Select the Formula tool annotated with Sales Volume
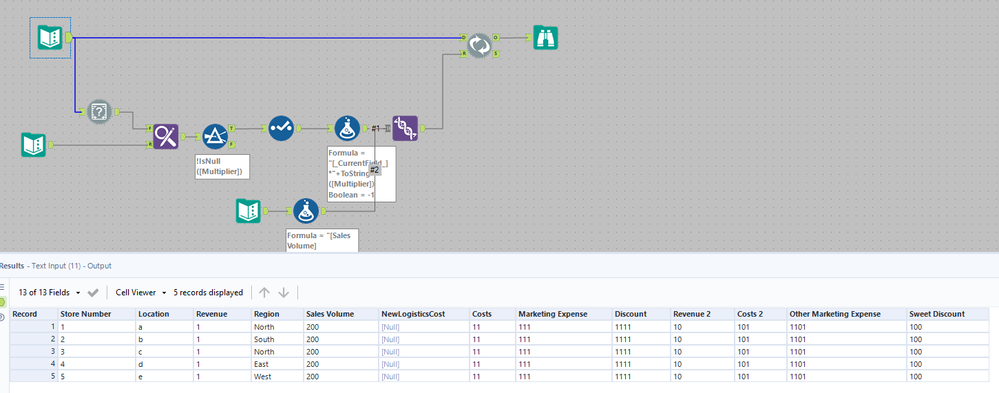 (306, 211)
